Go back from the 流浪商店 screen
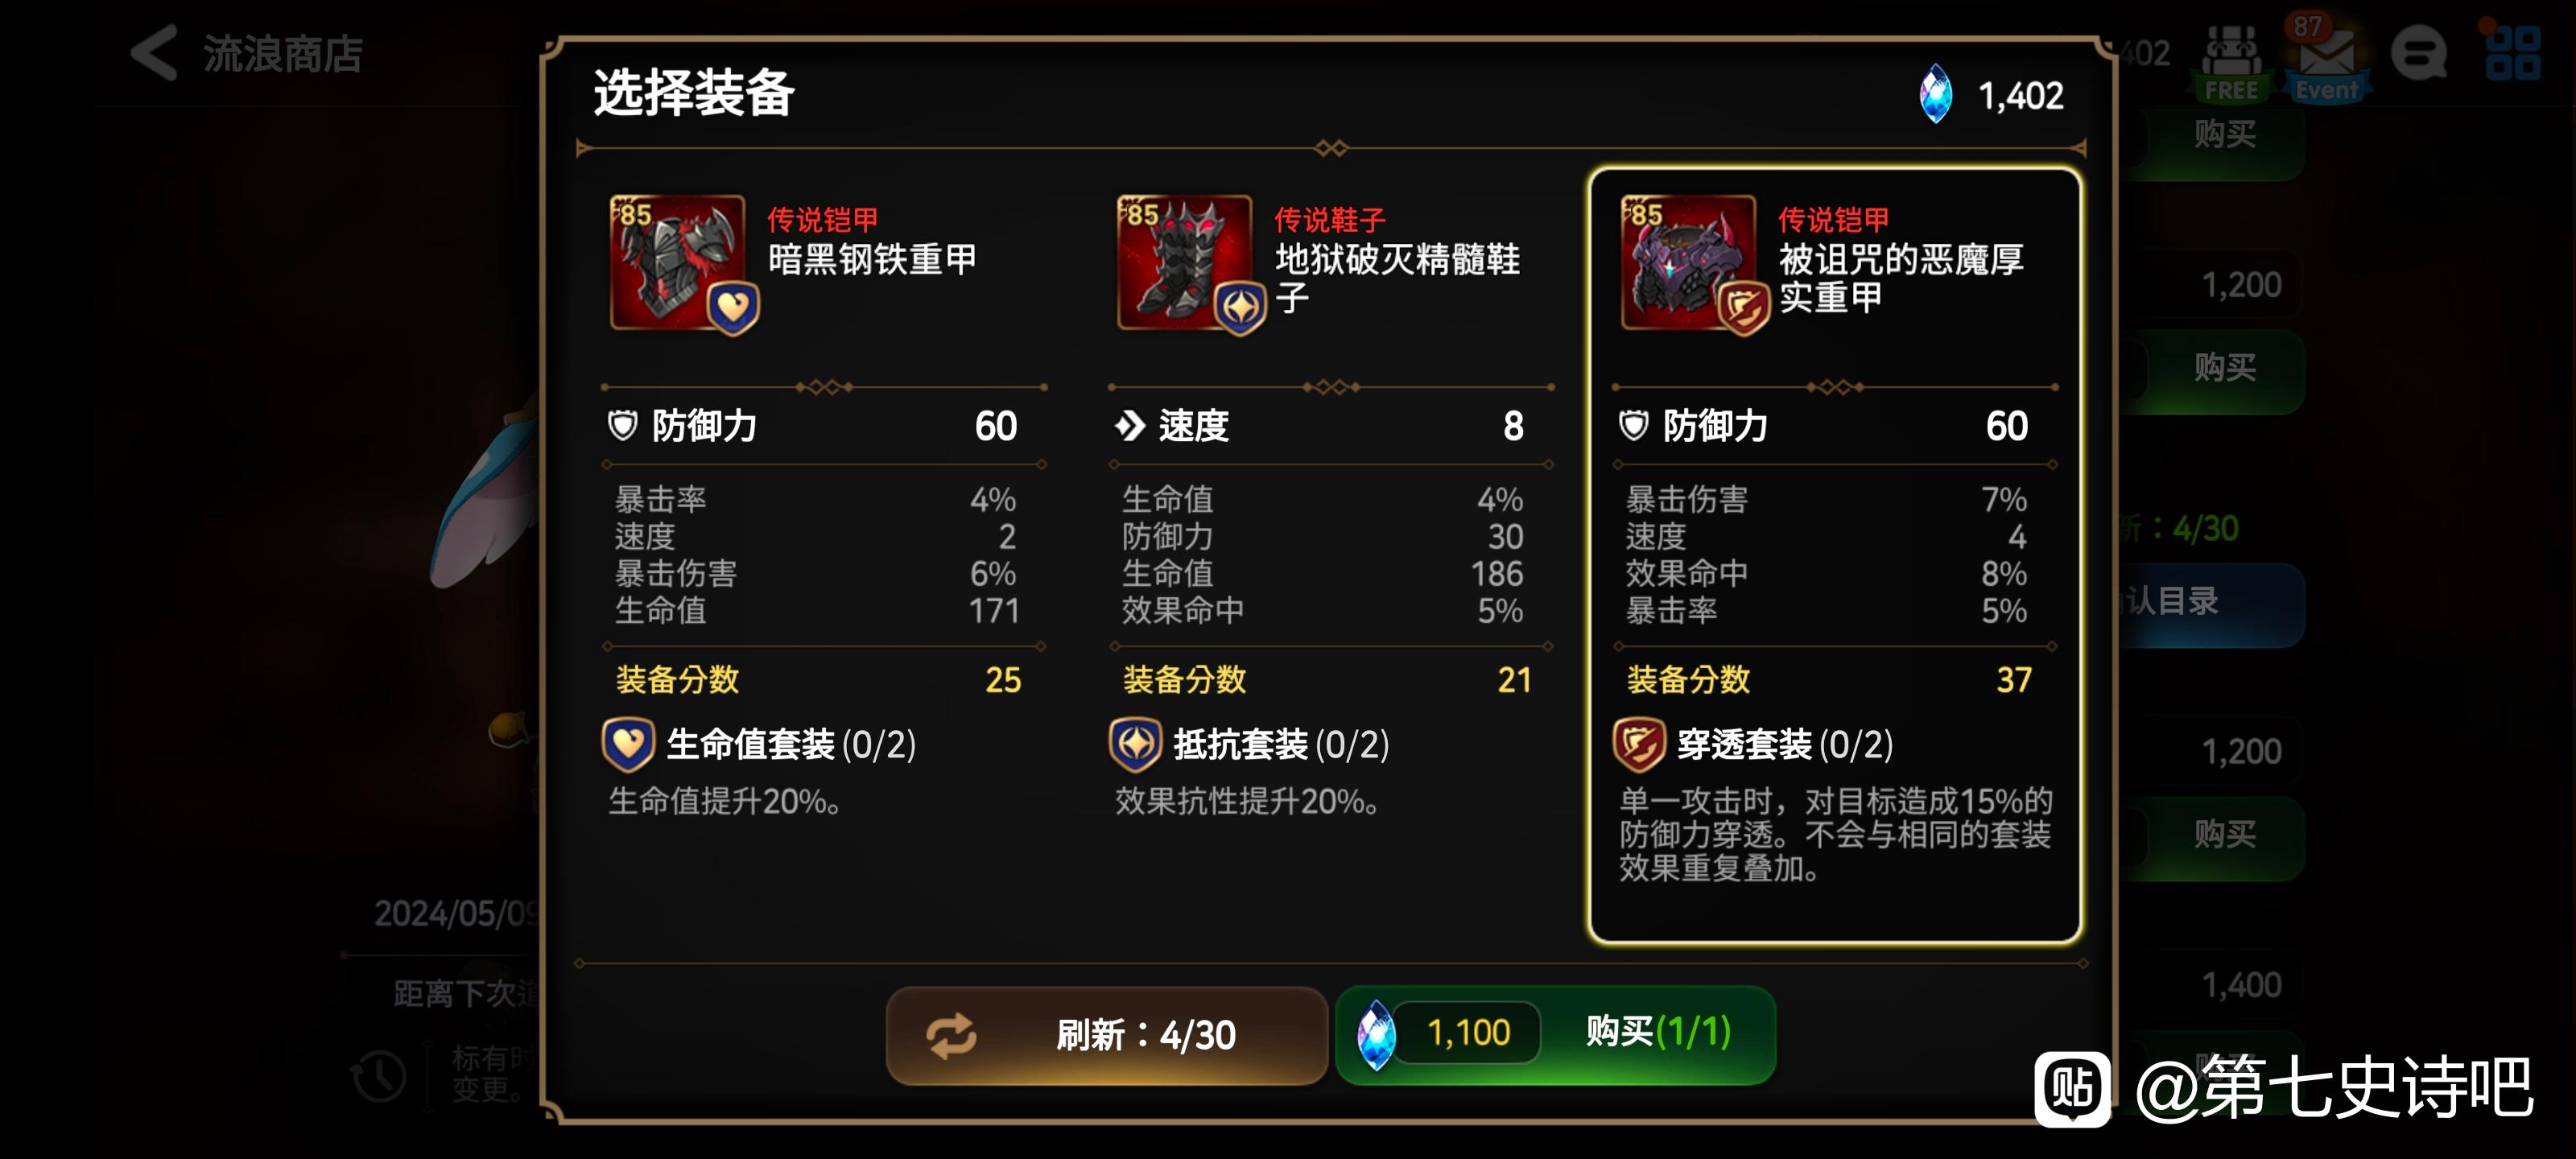 [154, 53]
